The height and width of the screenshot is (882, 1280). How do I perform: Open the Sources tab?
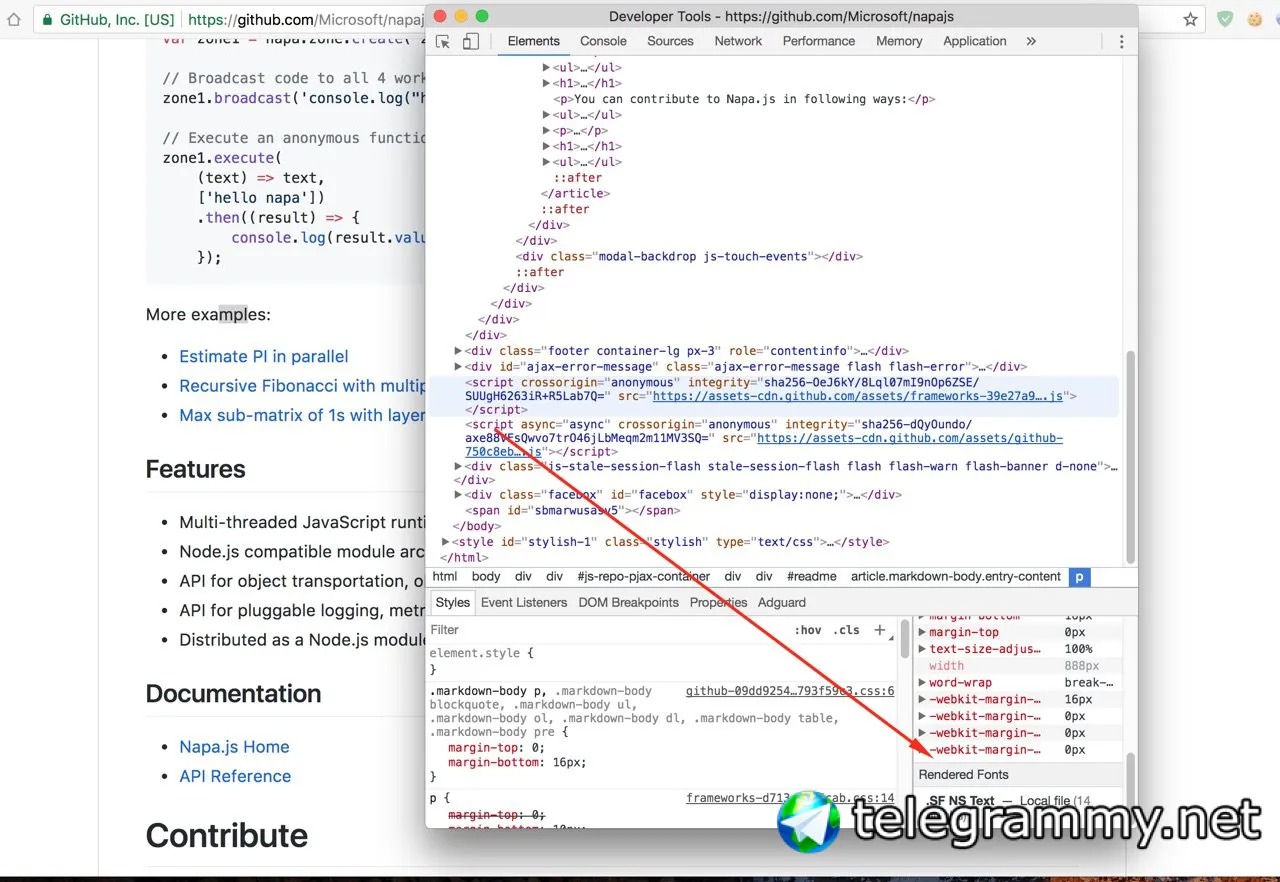click(670, 41)
